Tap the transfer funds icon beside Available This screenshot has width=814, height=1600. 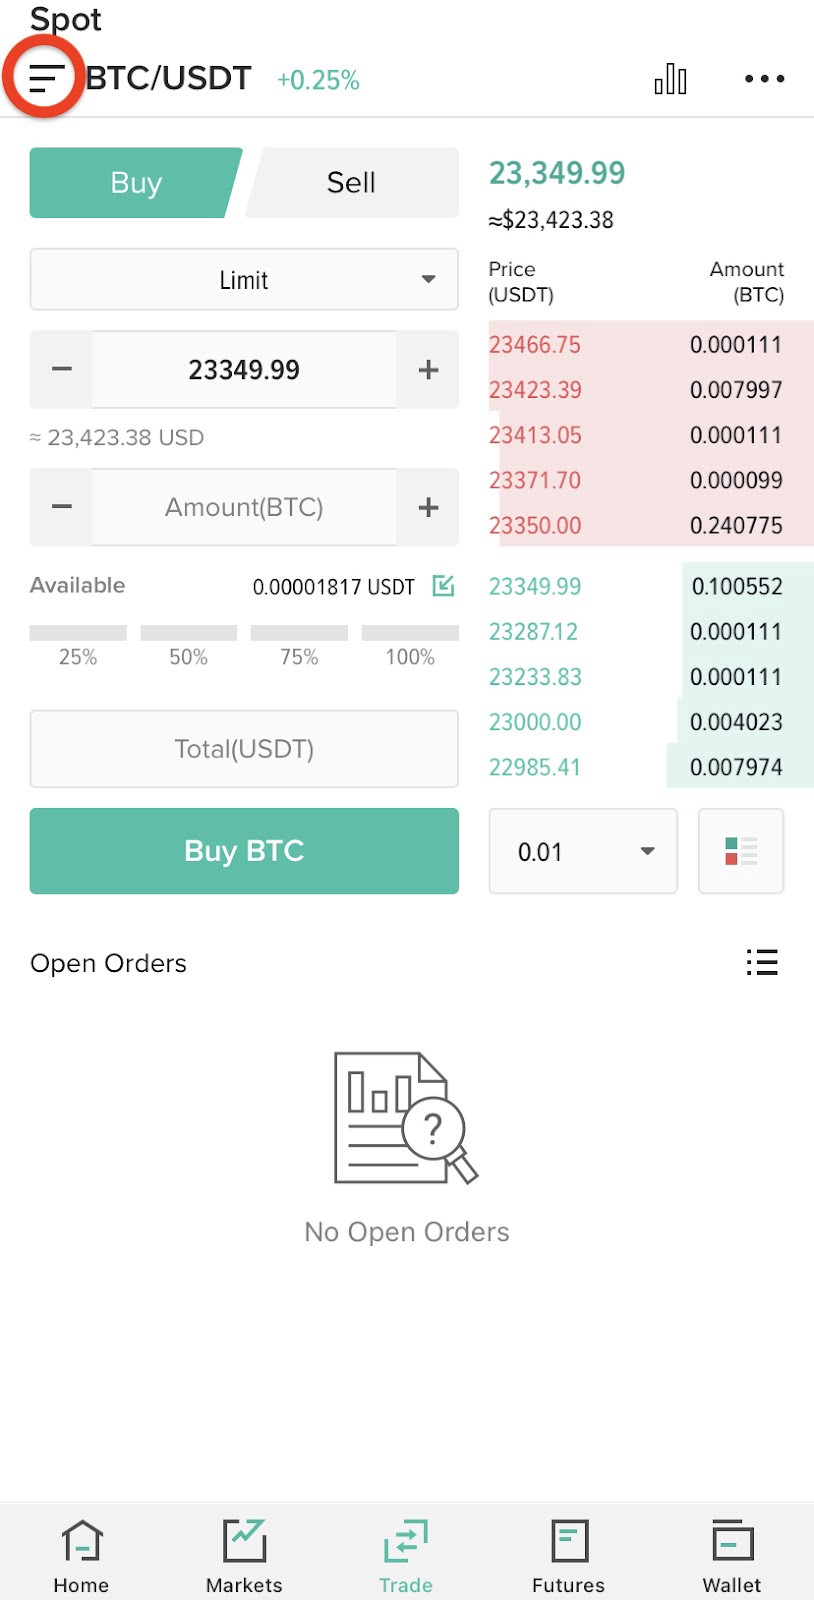click(443, 586)
